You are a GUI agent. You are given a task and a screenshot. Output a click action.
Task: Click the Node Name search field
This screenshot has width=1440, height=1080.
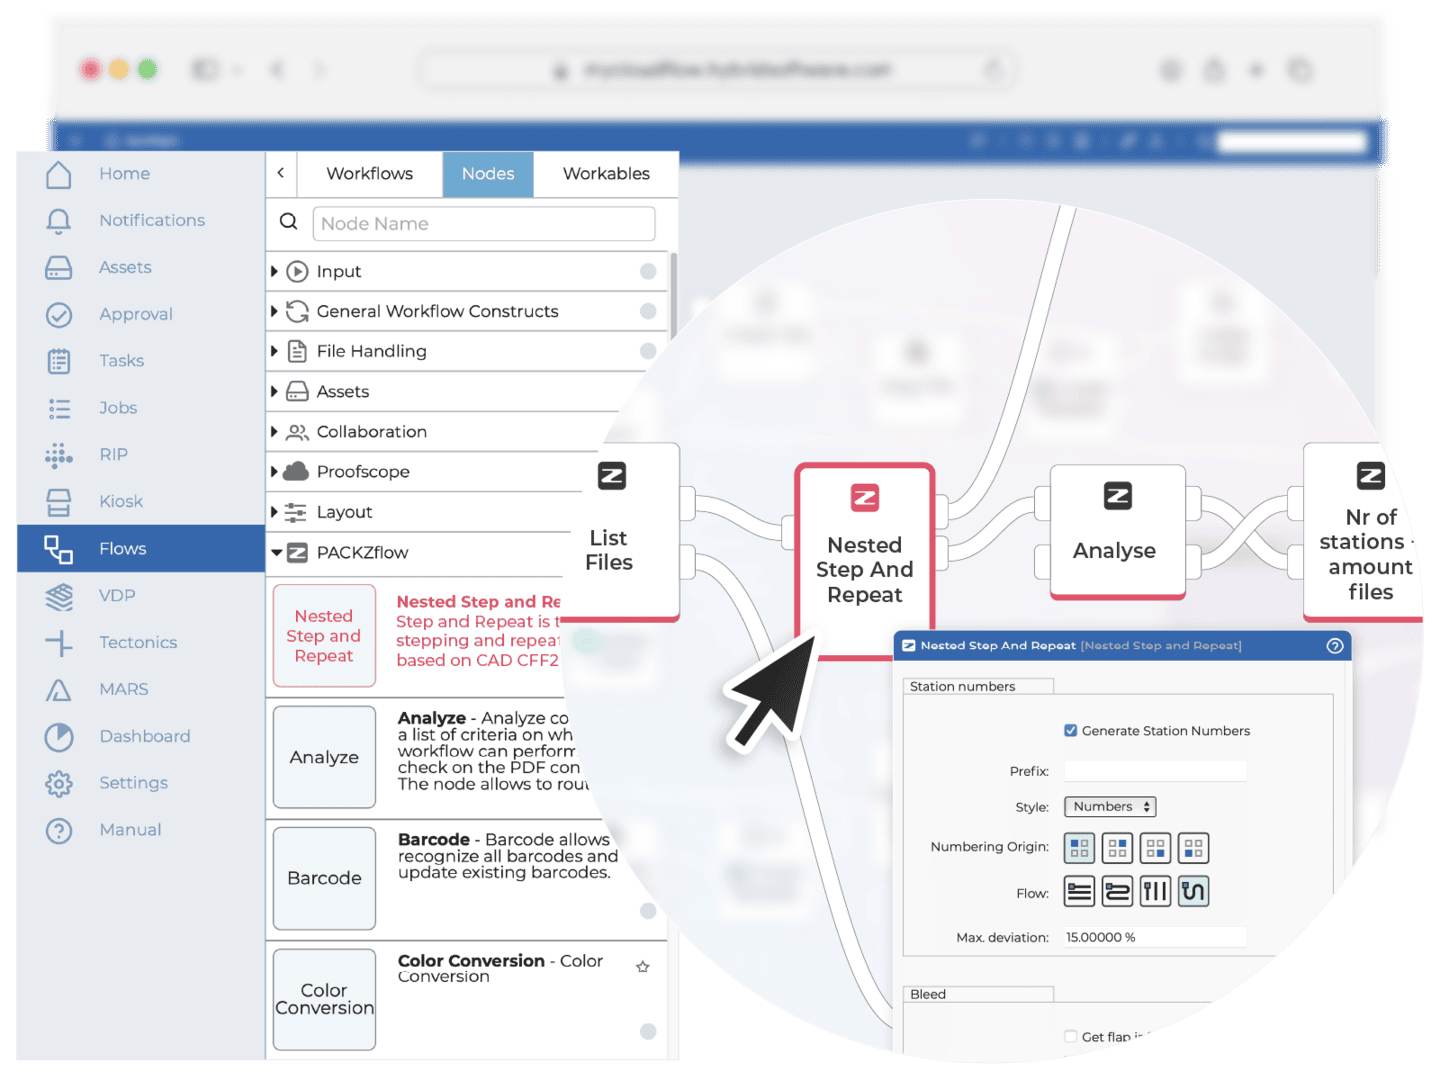484,224
